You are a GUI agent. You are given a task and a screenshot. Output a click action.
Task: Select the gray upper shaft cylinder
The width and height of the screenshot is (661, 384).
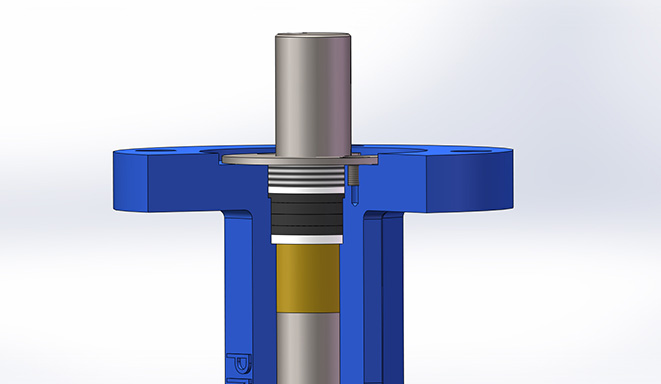[312, 95]
